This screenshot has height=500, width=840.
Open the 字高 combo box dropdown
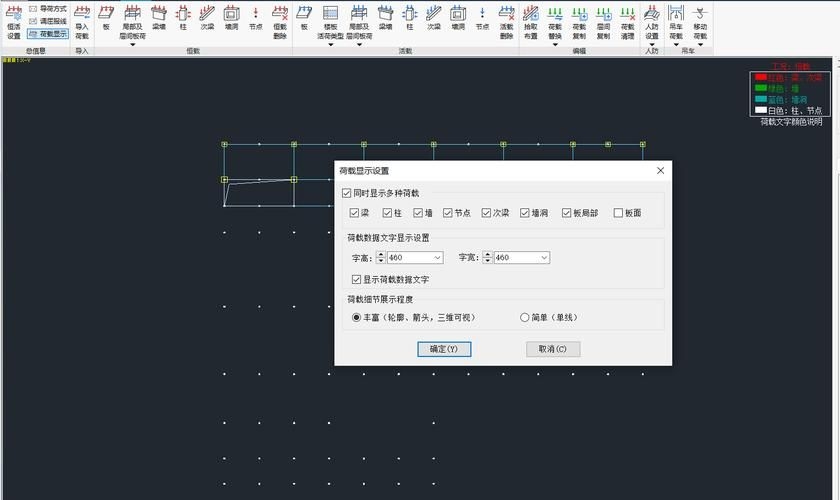[437, 258]
